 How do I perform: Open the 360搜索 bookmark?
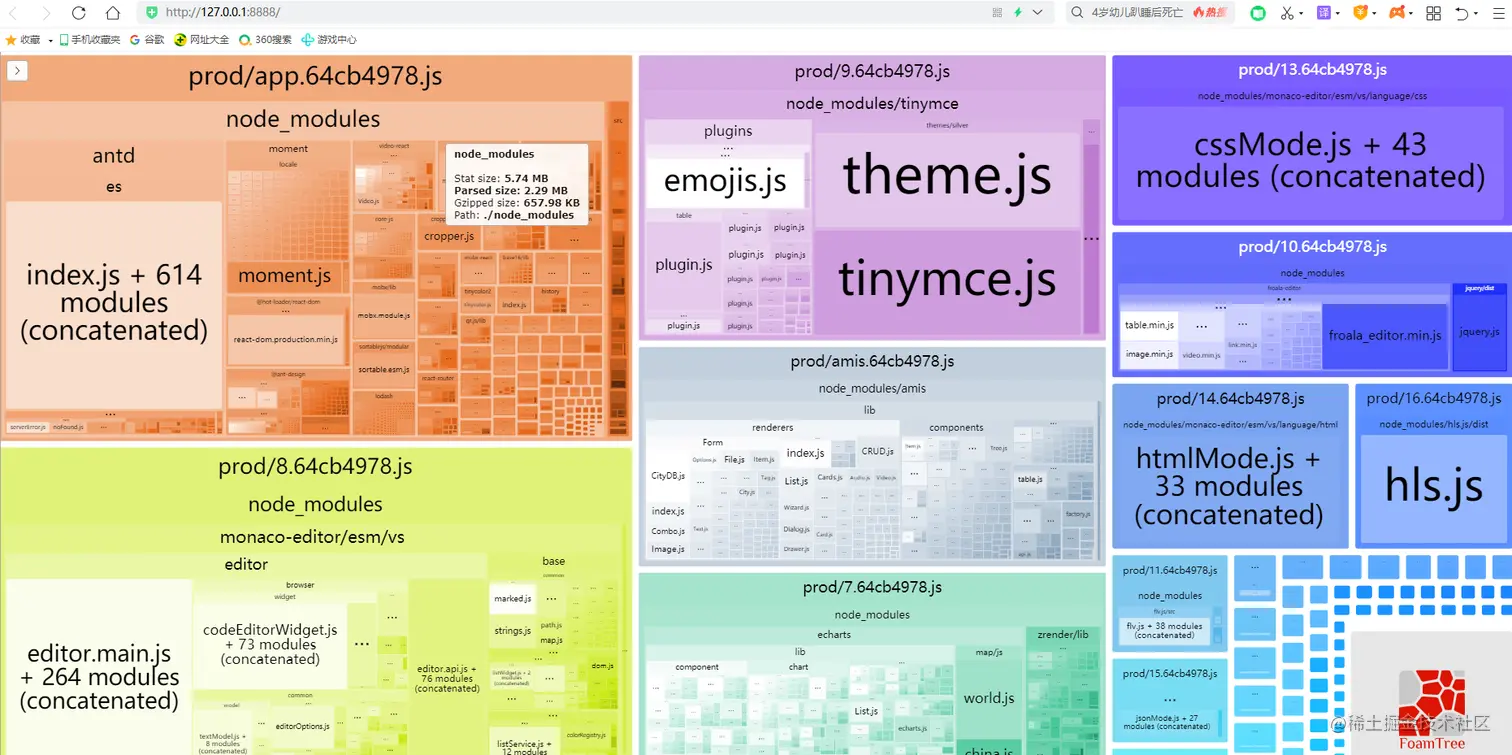pyautogui.click(x=265, y=40)
